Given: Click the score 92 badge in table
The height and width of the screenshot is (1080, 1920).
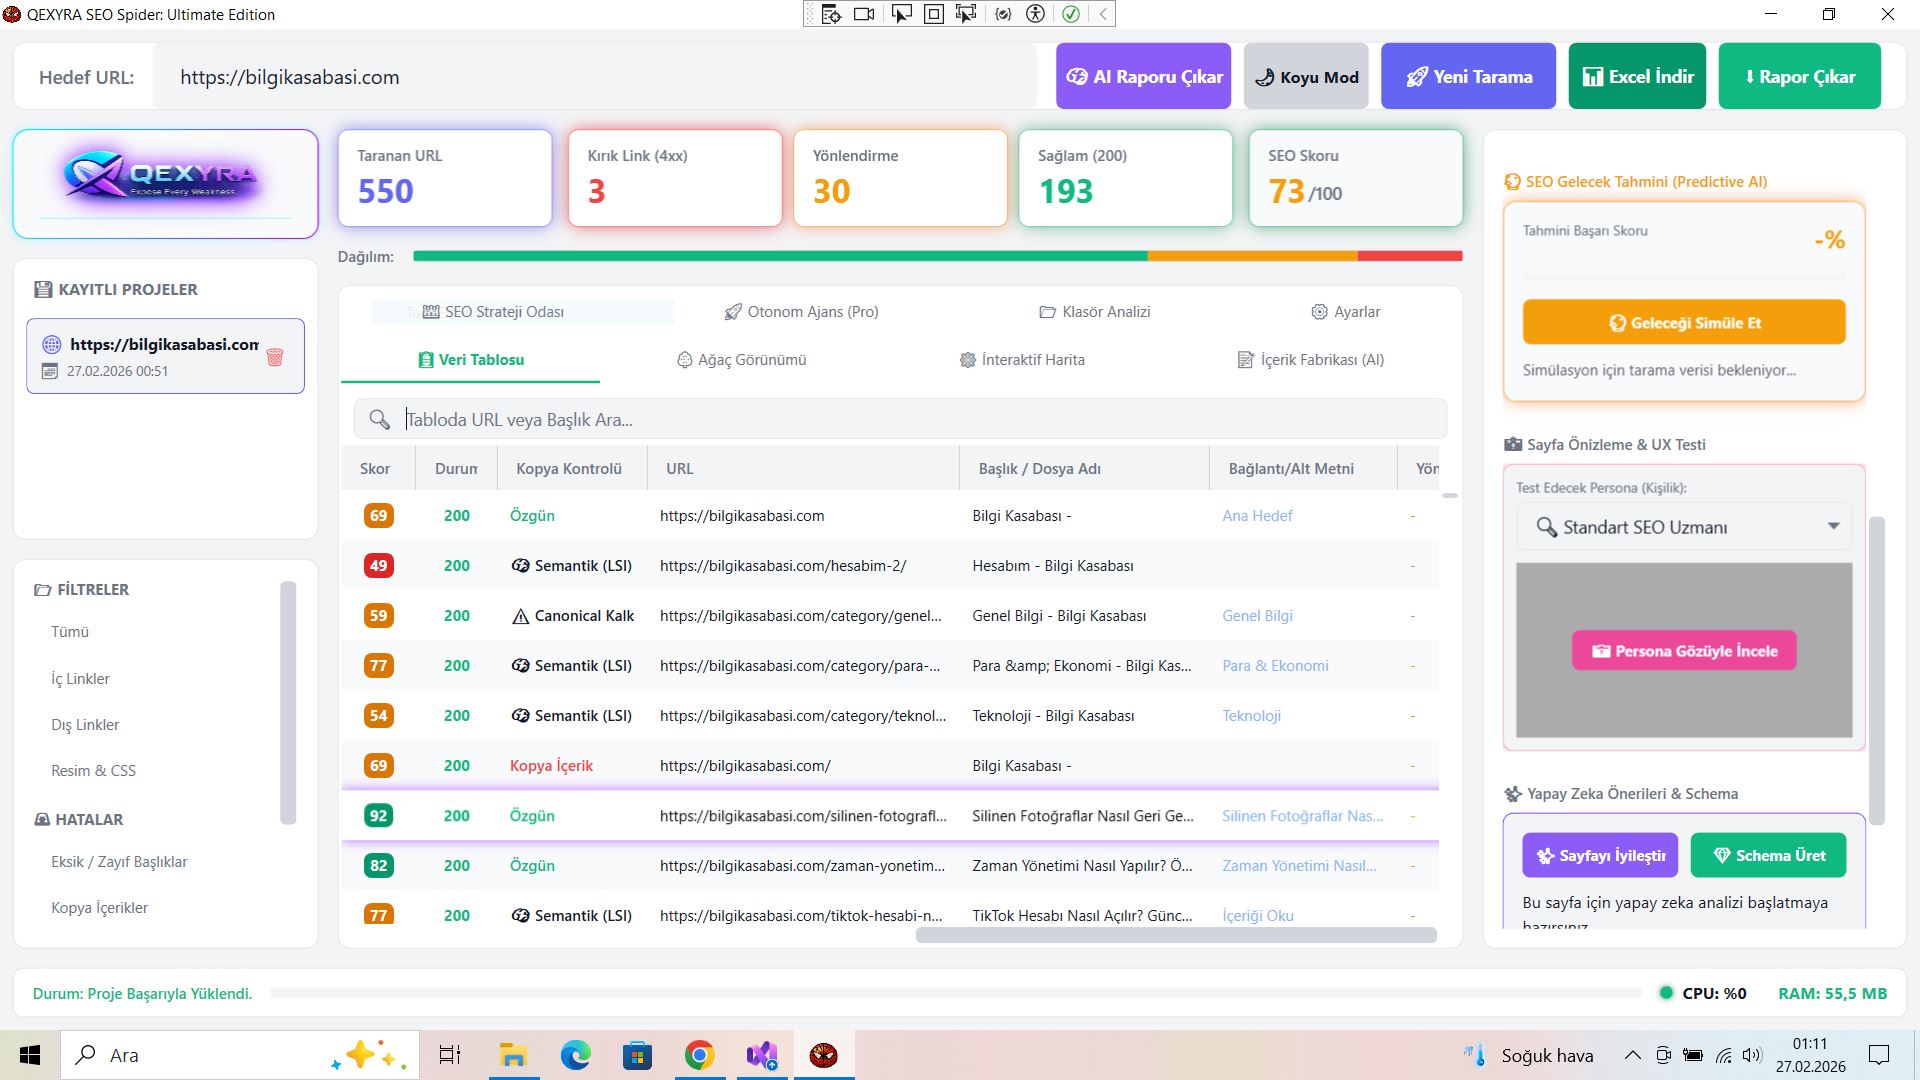Looking at the screenshot, I should (x=378, y=816).
